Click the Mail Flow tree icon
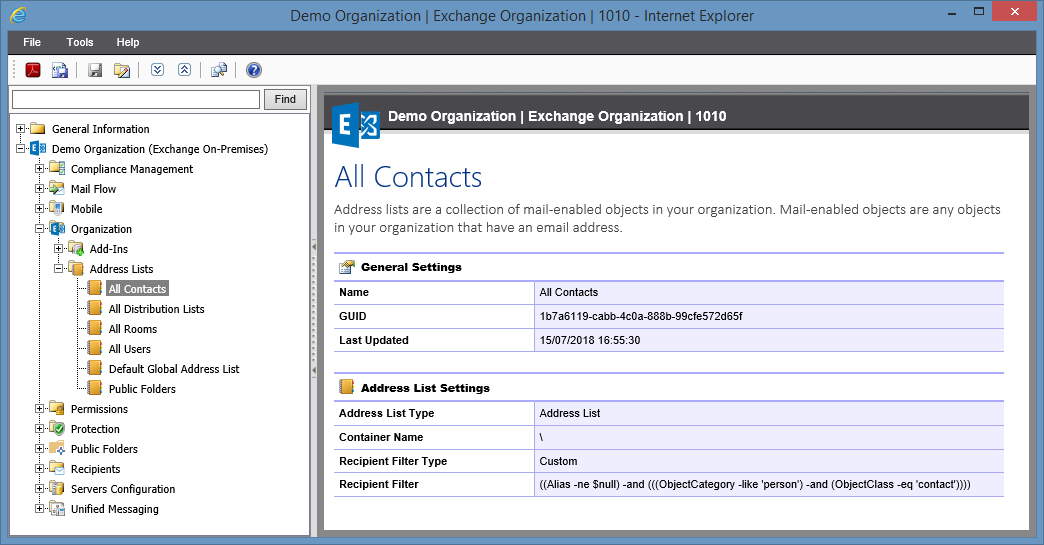This screenshot has width=1044, height=545. pos(57,188)
